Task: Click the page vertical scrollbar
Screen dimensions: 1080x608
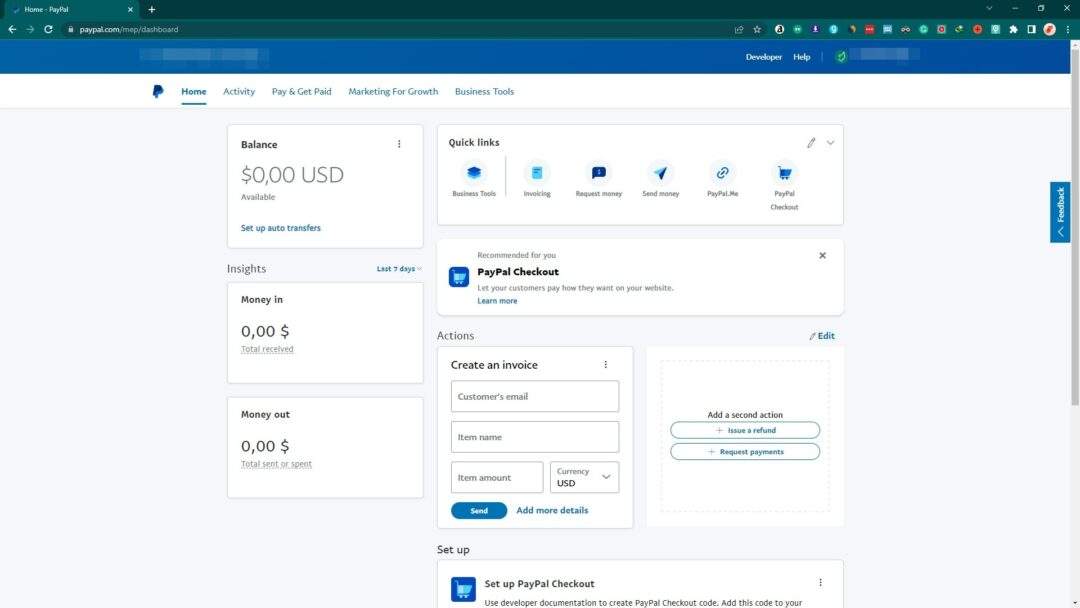Action: (x=1074, y=227)
